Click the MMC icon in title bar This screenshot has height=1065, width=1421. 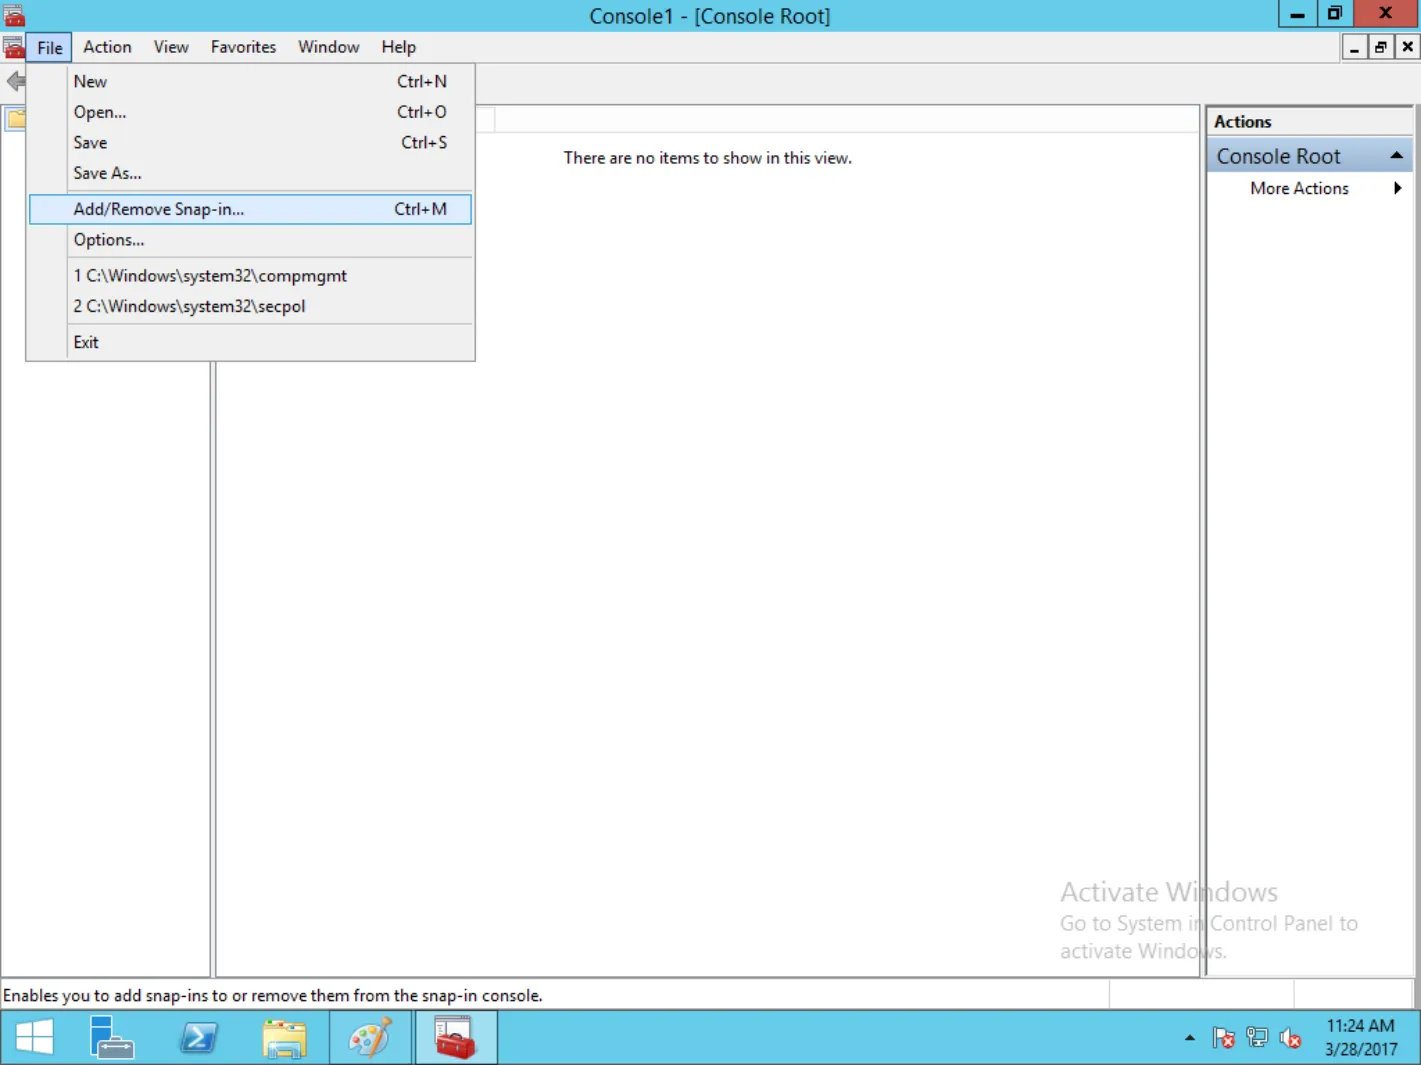[14, 15]
